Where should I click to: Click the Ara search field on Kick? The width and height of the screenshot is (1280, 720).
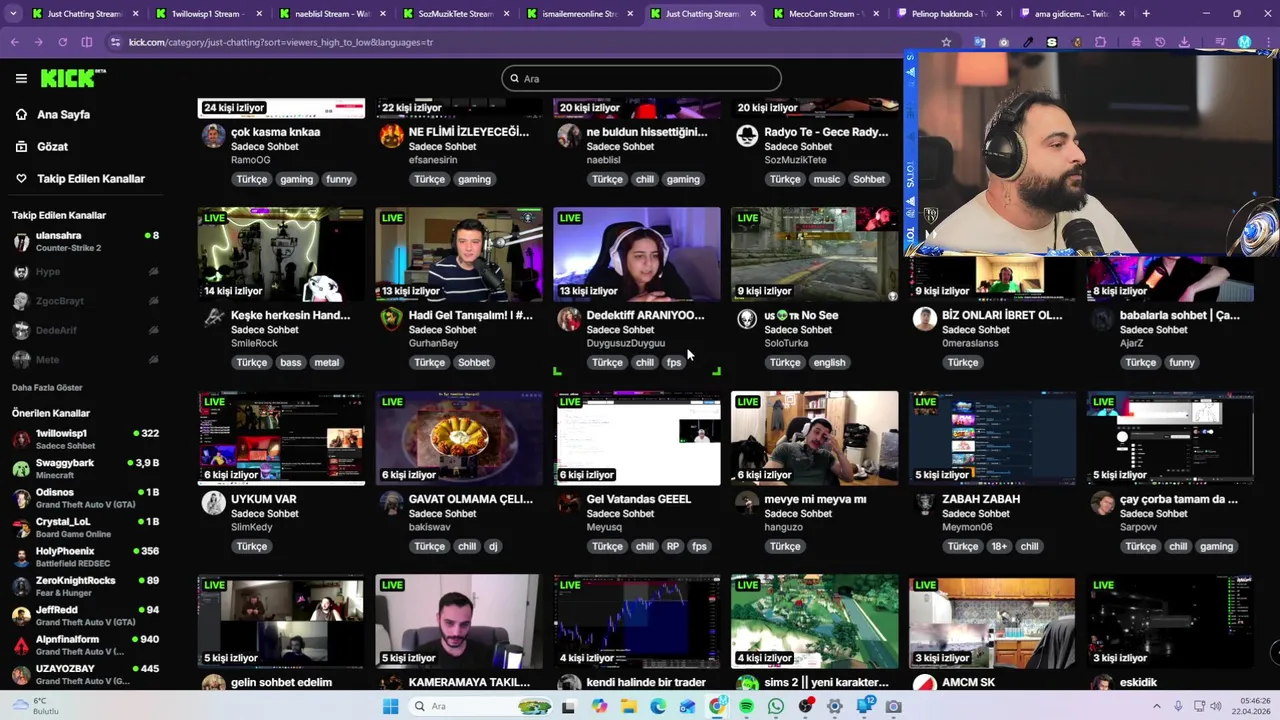tap(641, 78)
